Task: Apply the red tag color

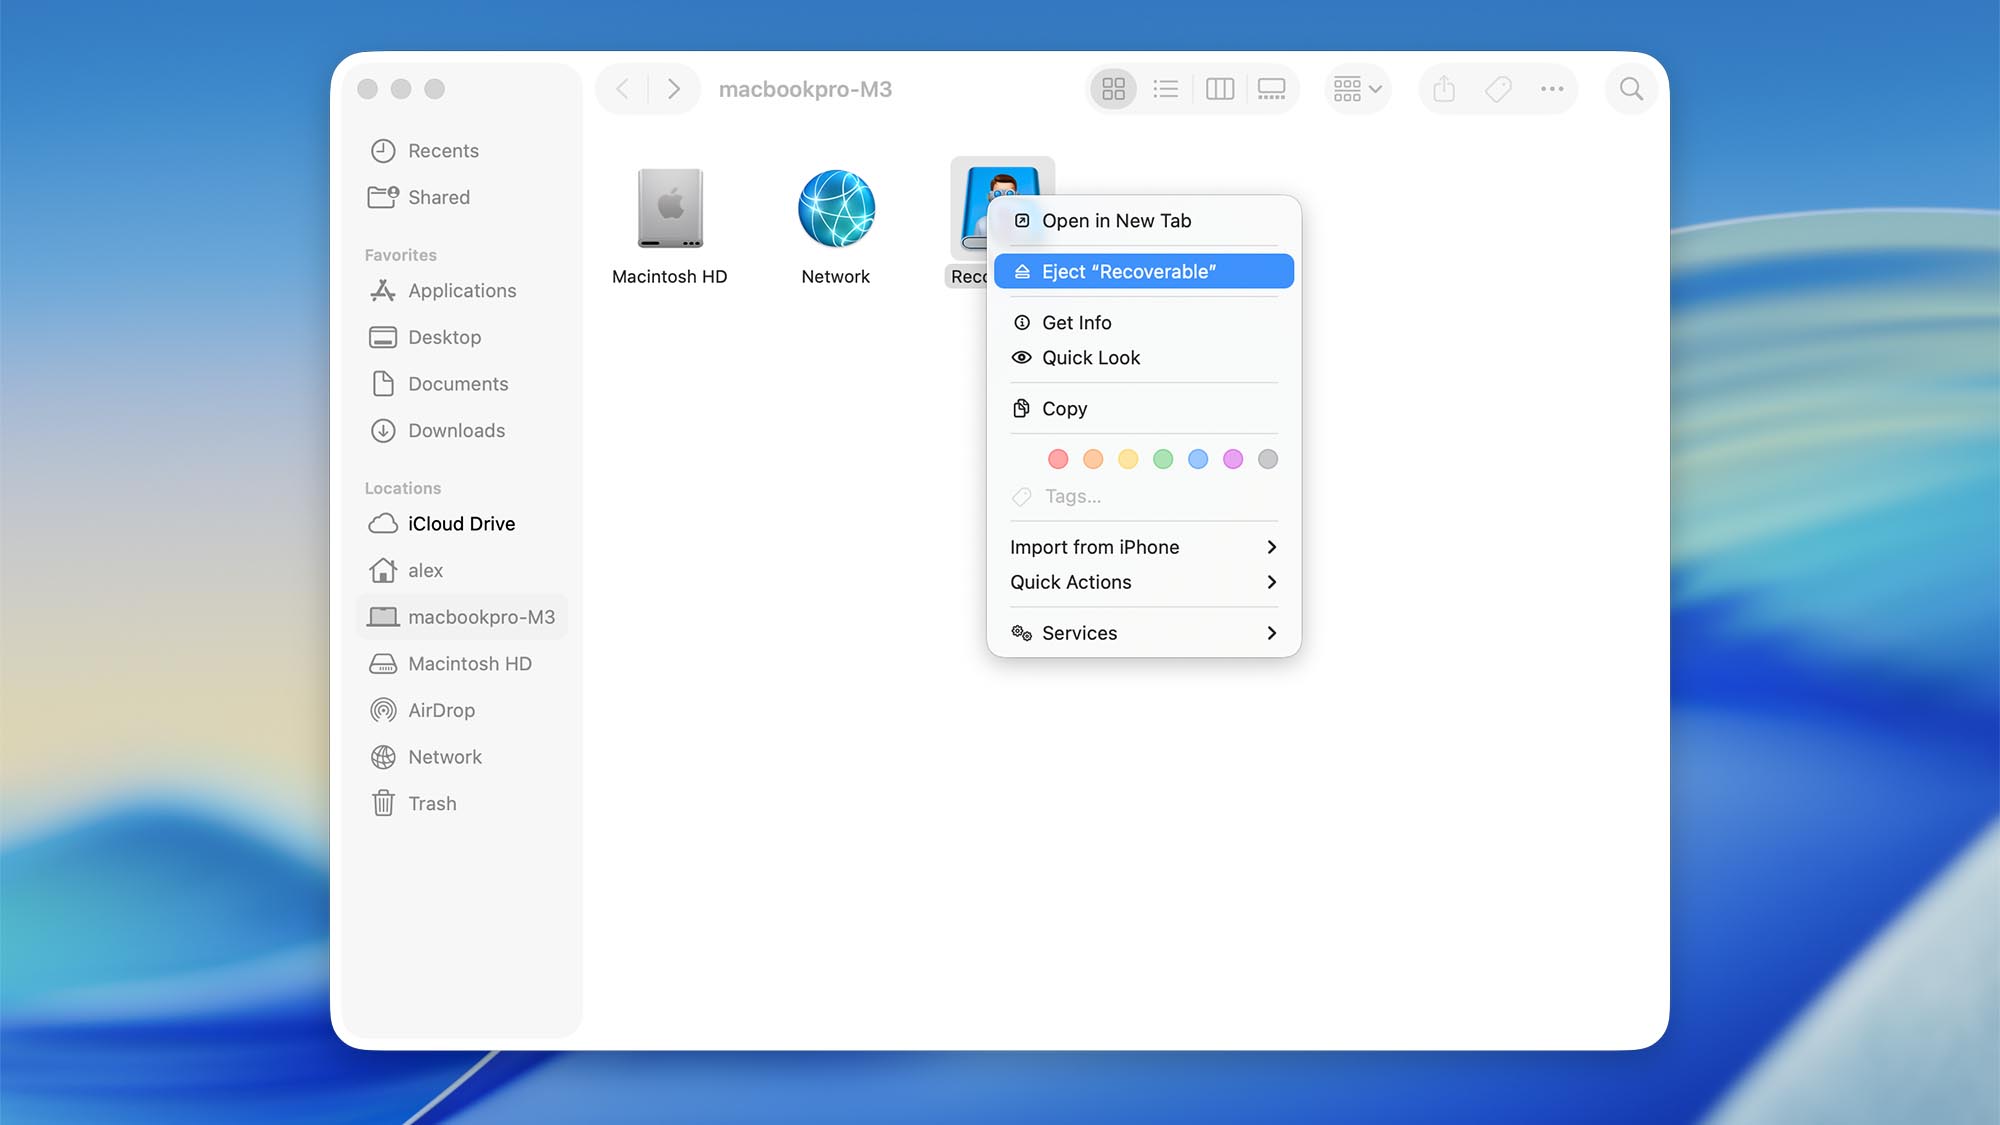Action: click(1057, 459)
